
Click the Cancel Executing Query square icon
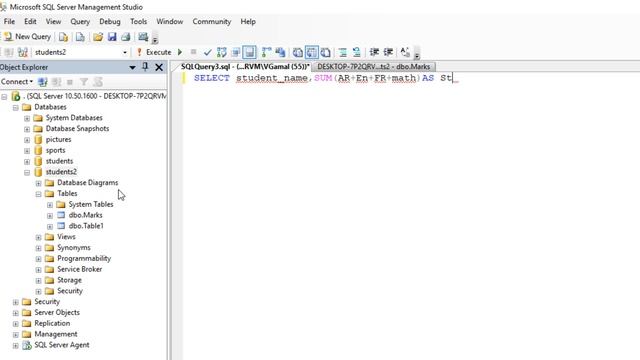click(x=193, y=52)
